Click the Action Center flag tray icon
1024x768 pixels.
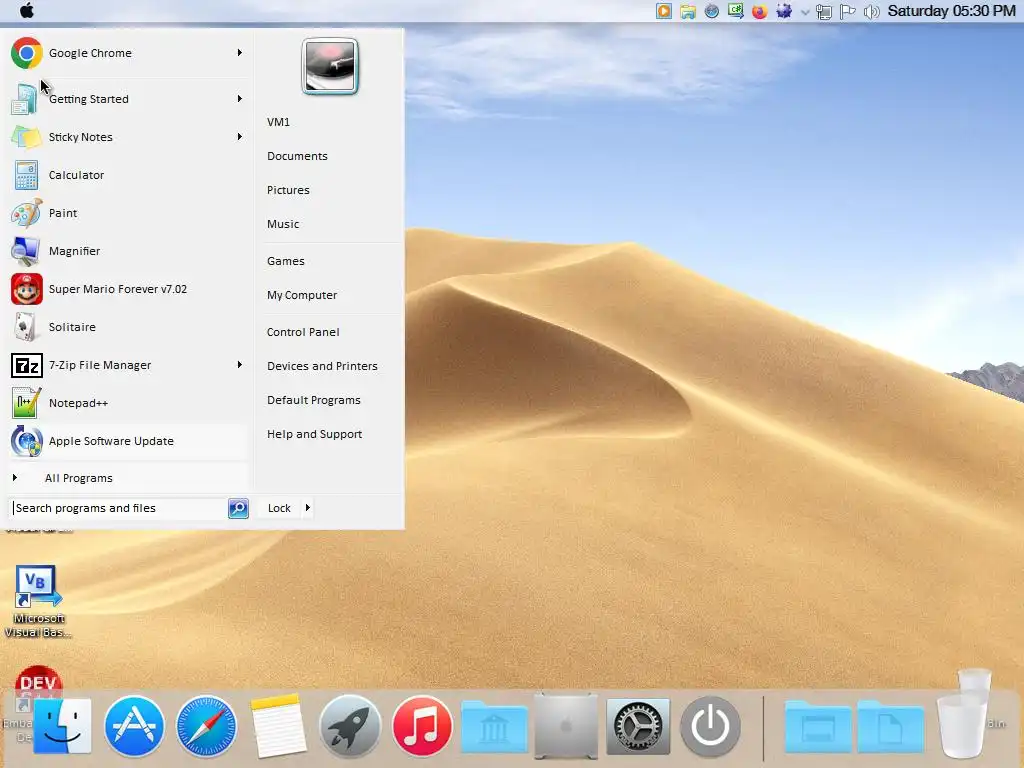848,11
